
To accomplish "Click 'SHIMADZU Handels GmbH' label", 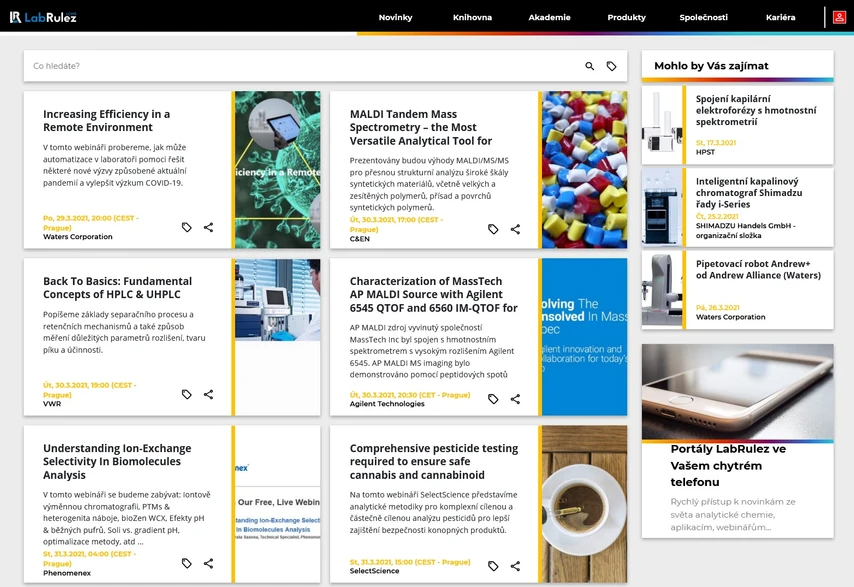I will (x=746, y=231).
